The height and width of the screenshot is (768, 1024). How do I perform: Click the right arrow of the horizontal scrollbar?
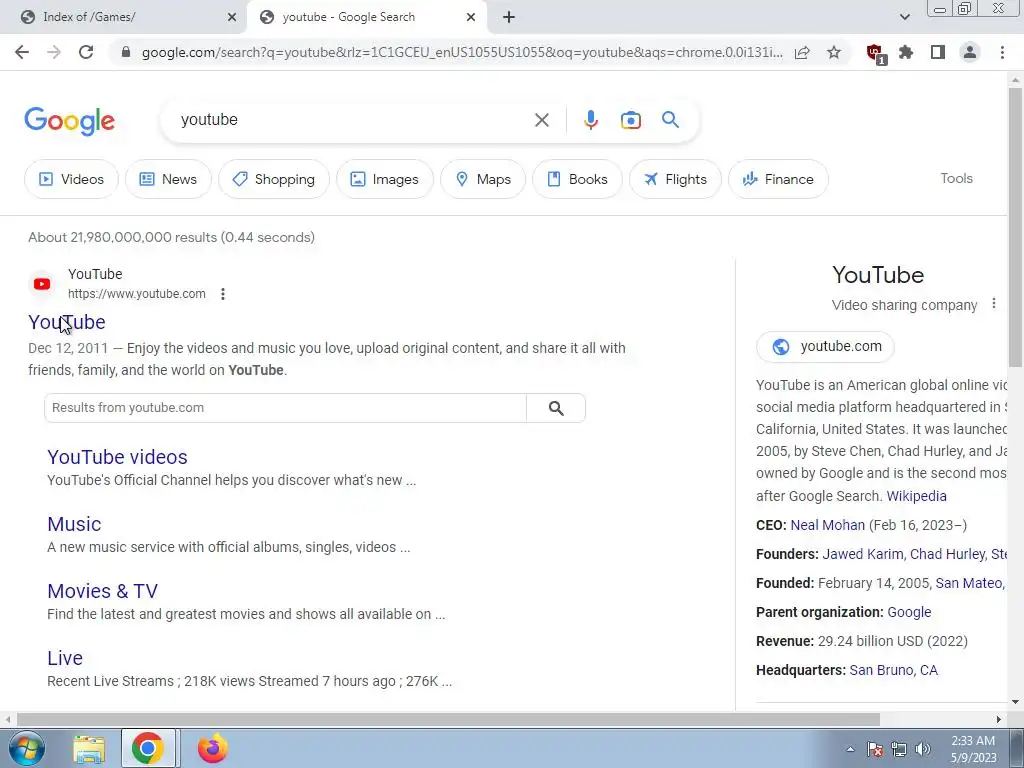point(999,720)
